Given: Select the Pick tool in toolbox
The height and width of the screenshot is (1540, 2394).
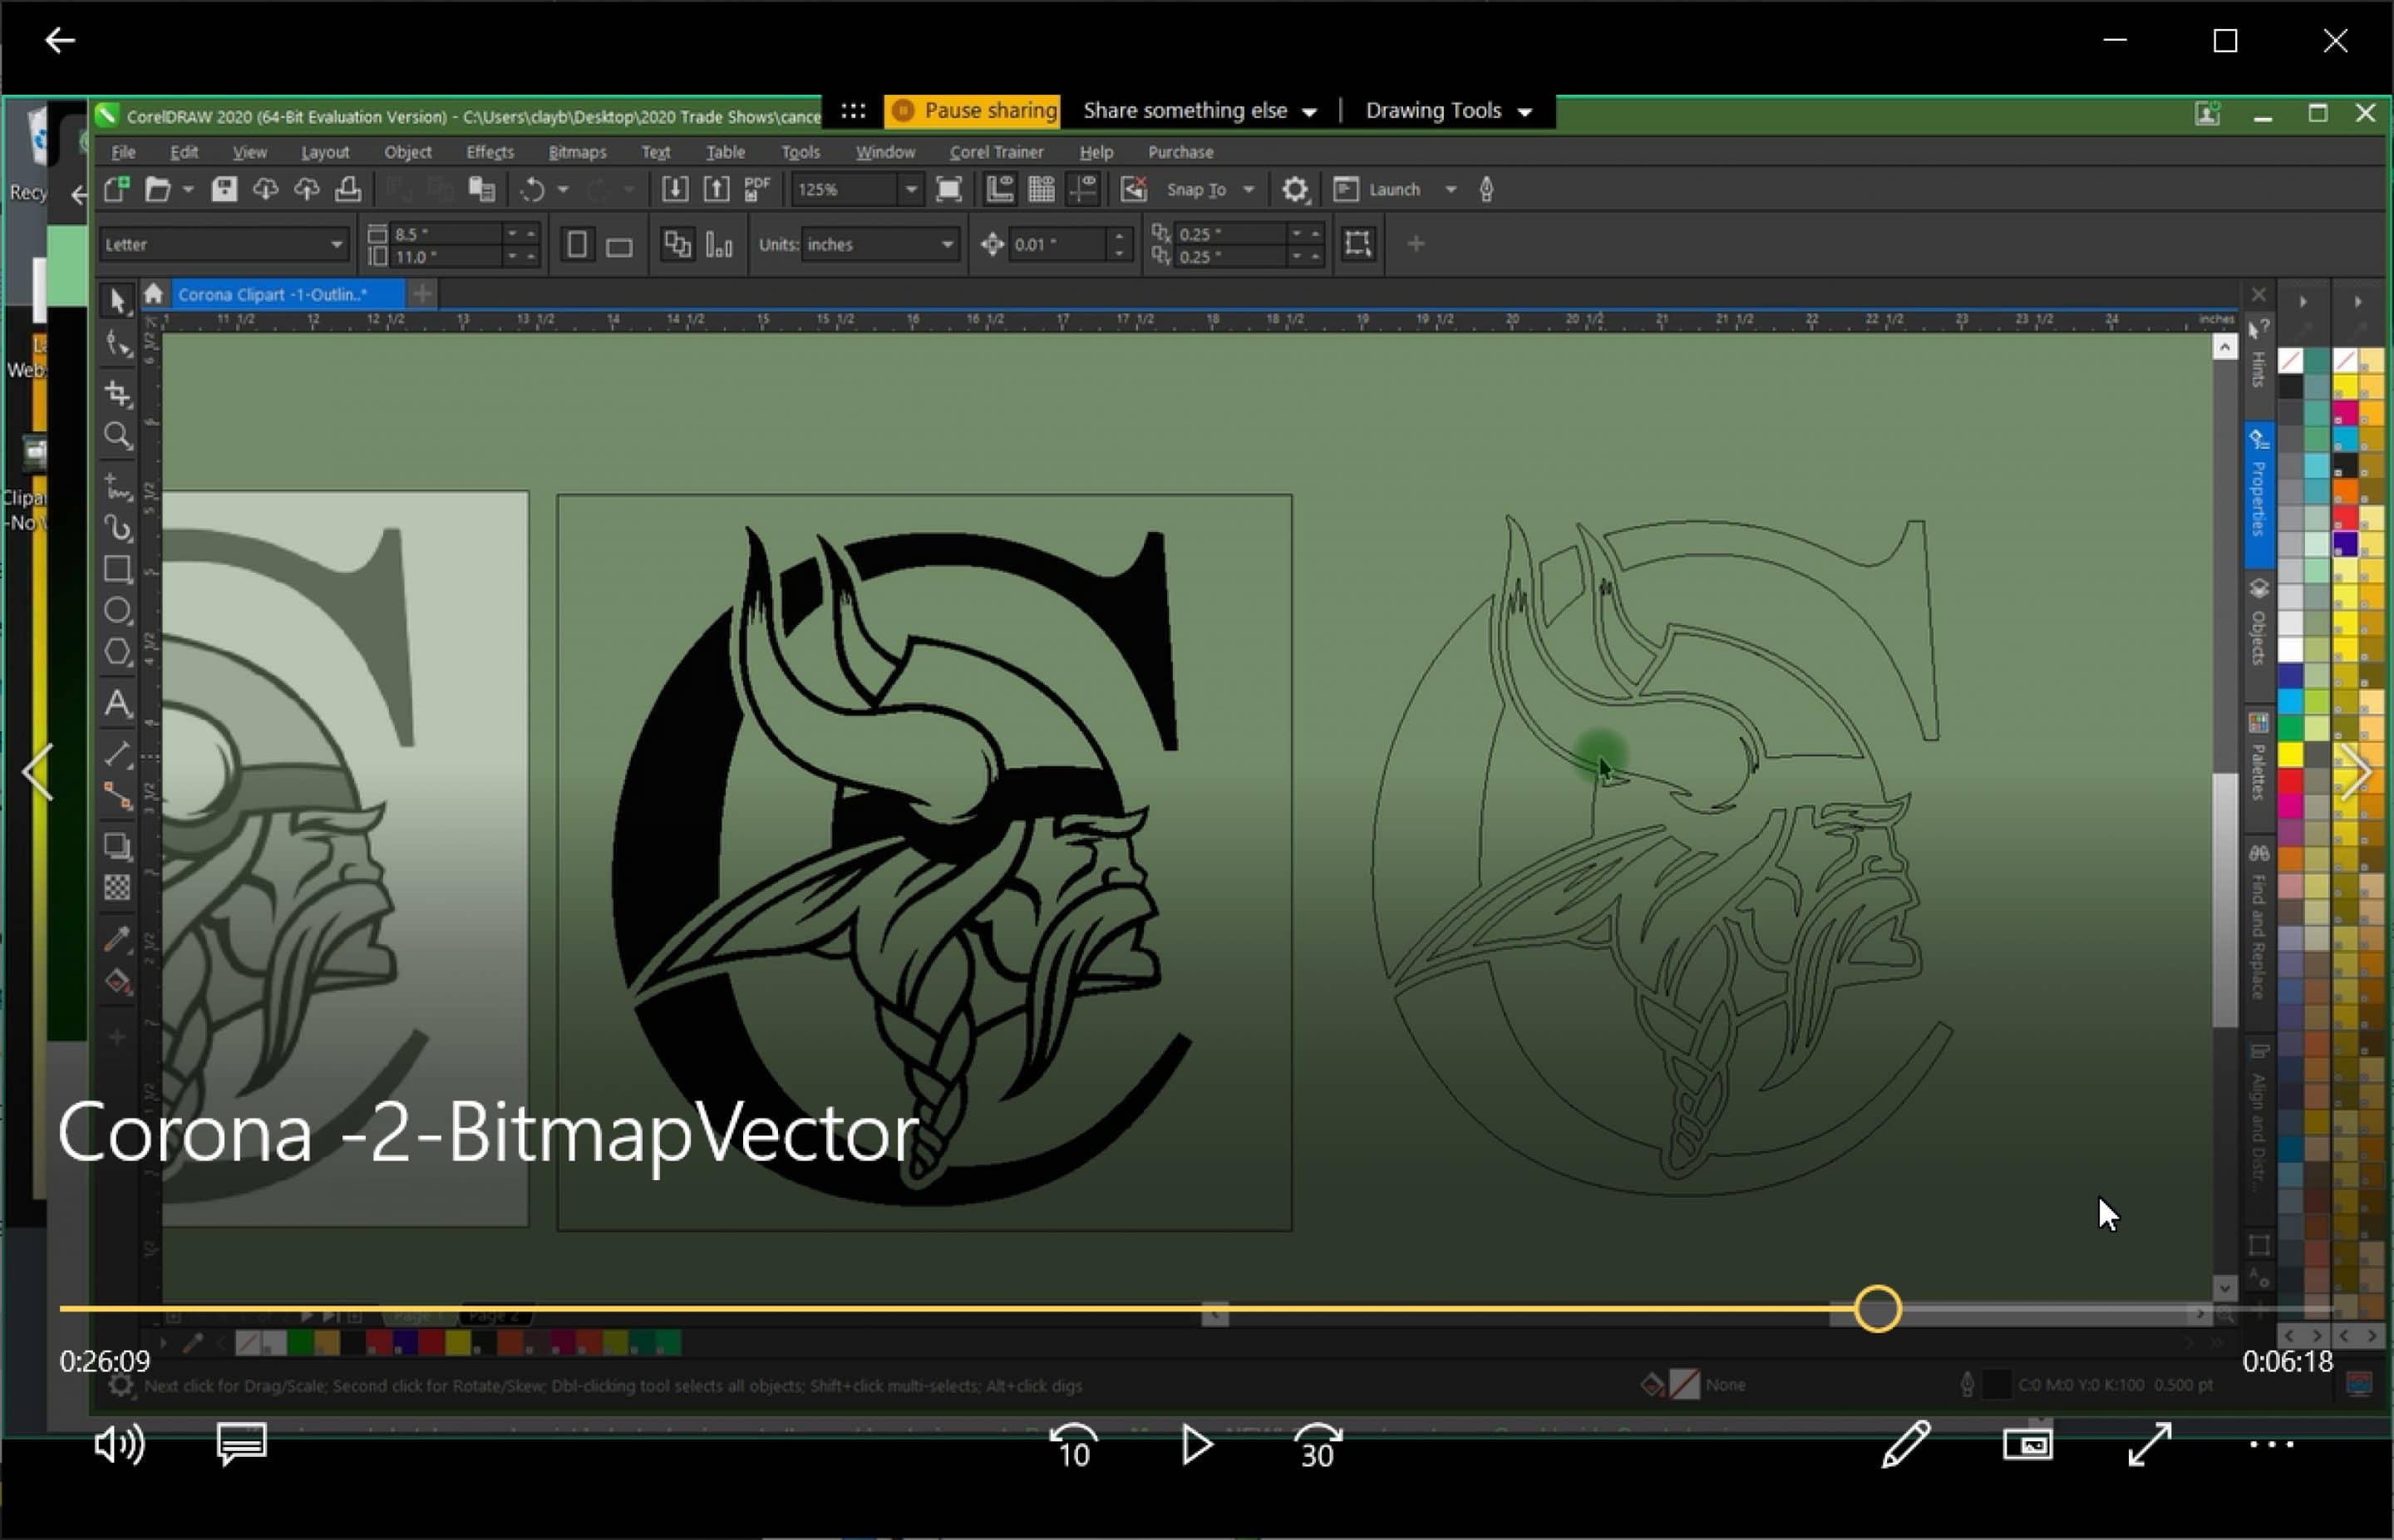Looking at the screenshot, I should tap(117, 301).
